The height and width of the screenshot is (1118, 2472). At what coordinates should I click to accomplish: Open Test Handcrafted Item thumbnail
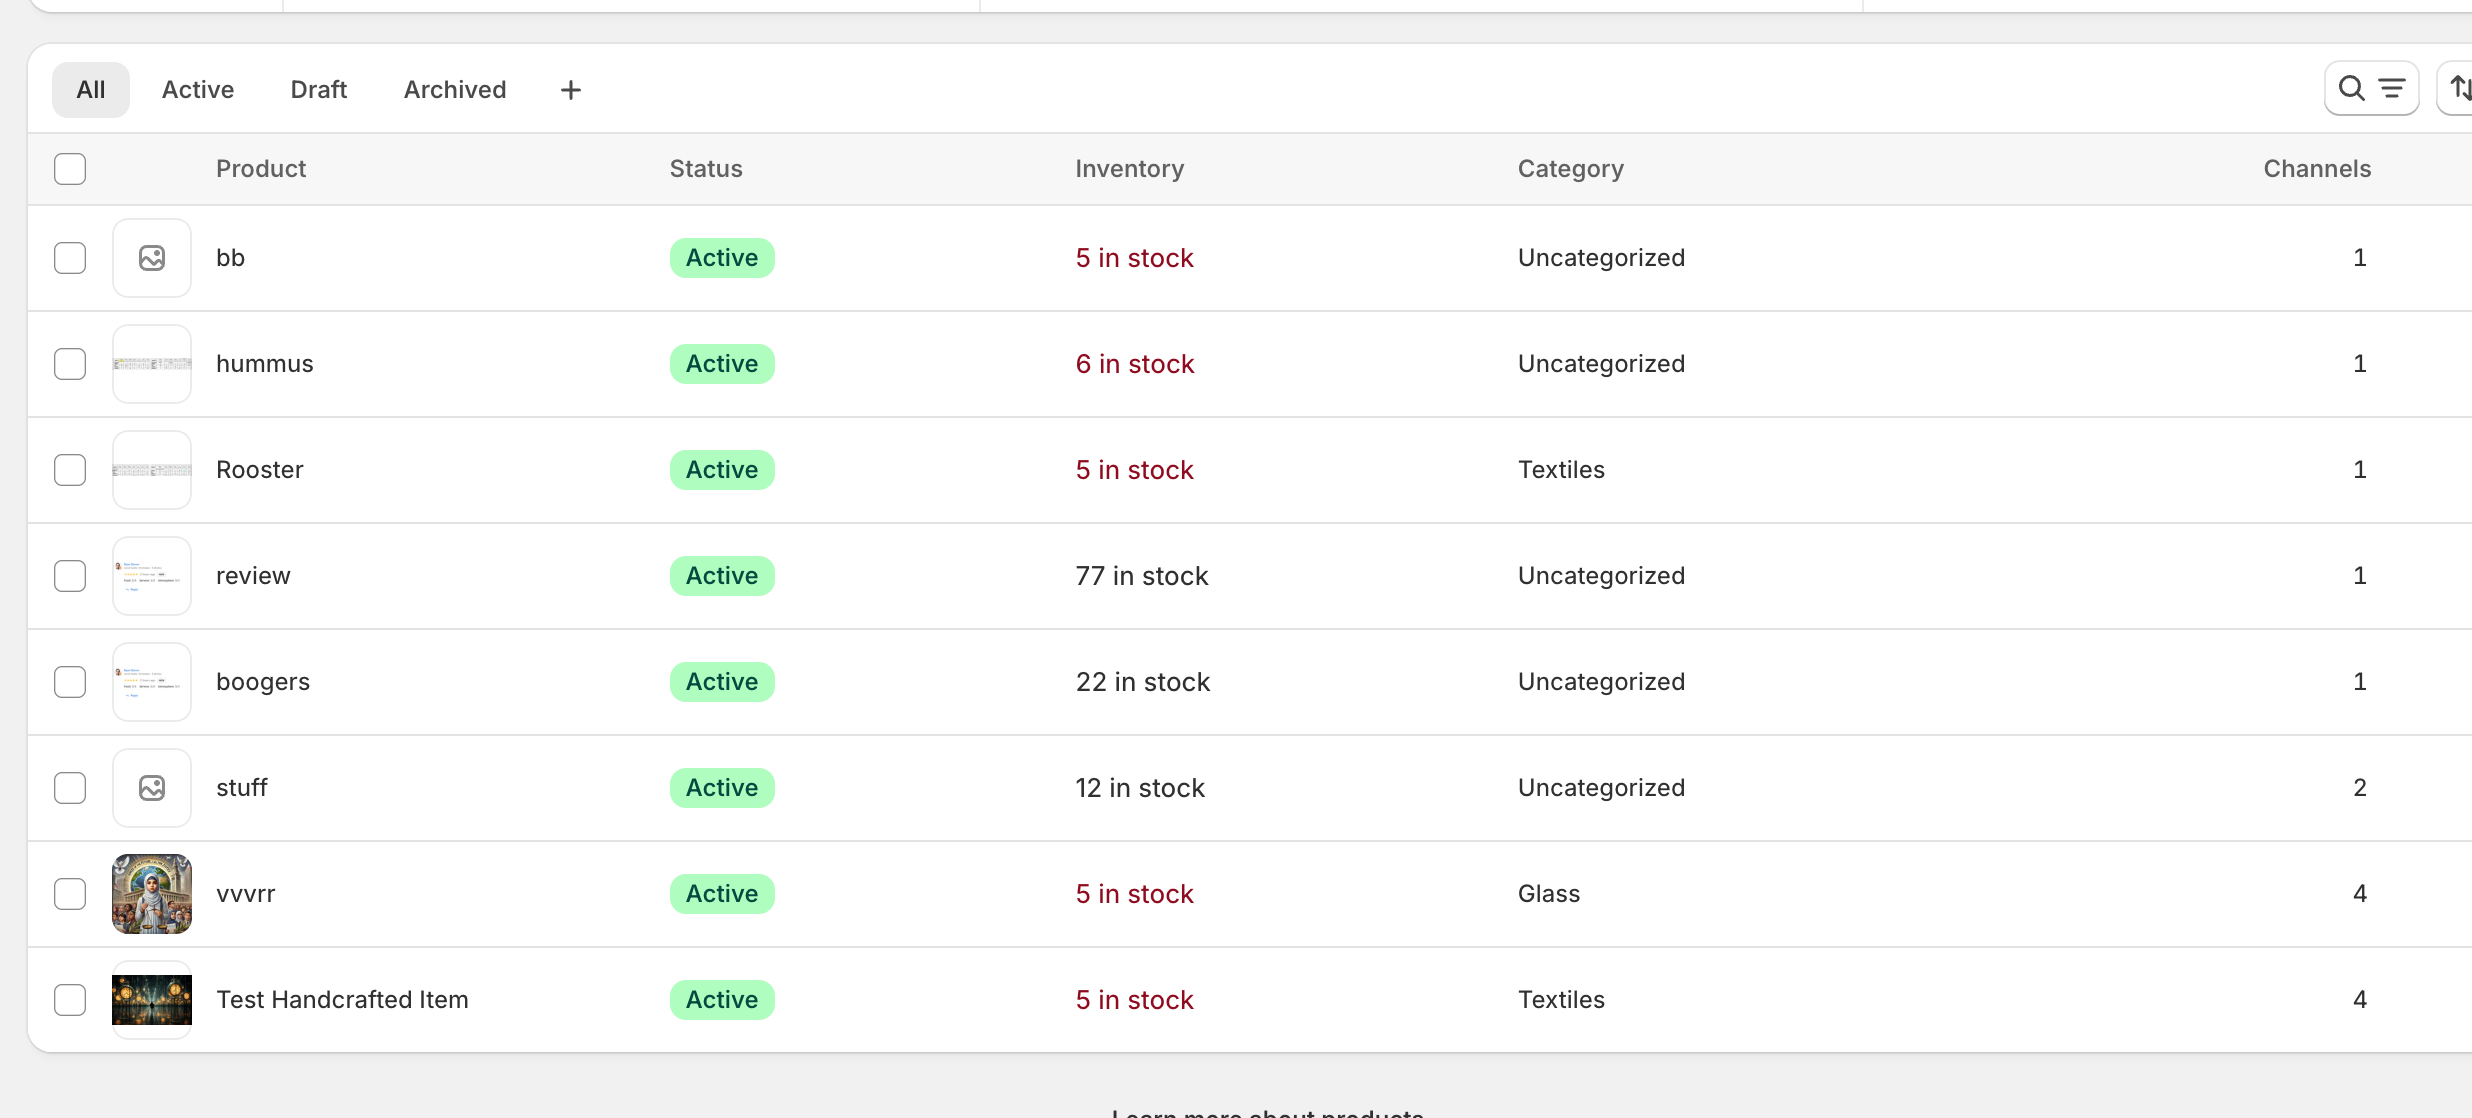point(152,1000)
